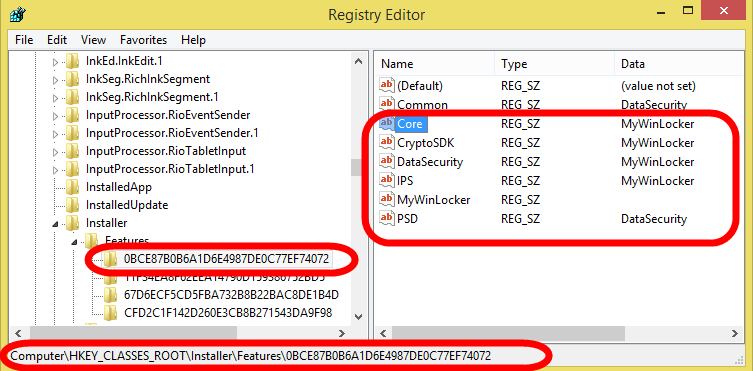753x371 pixels.
Task: Click the InputProcessor.RioEventSender folder icon
Action: pyautogui.click(x=72, y=115)
